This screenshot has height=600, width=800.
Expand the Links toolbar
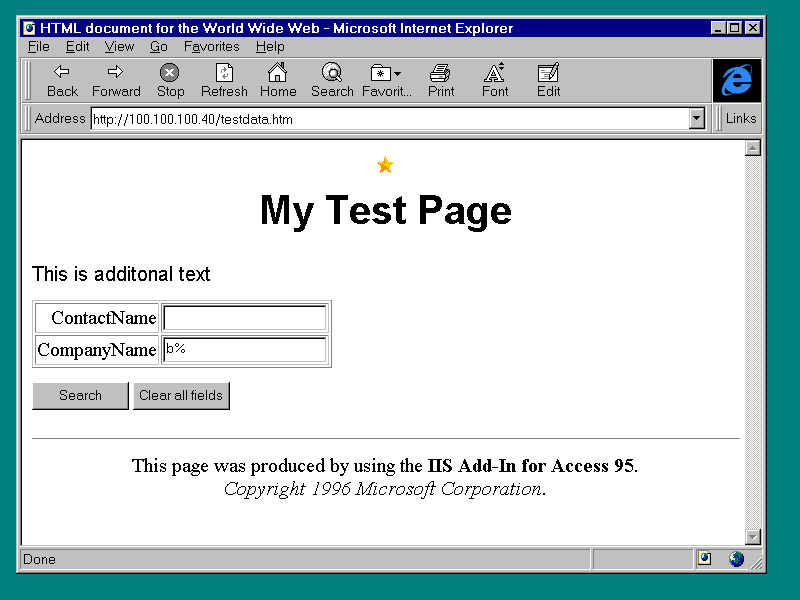tap(740, 118)
